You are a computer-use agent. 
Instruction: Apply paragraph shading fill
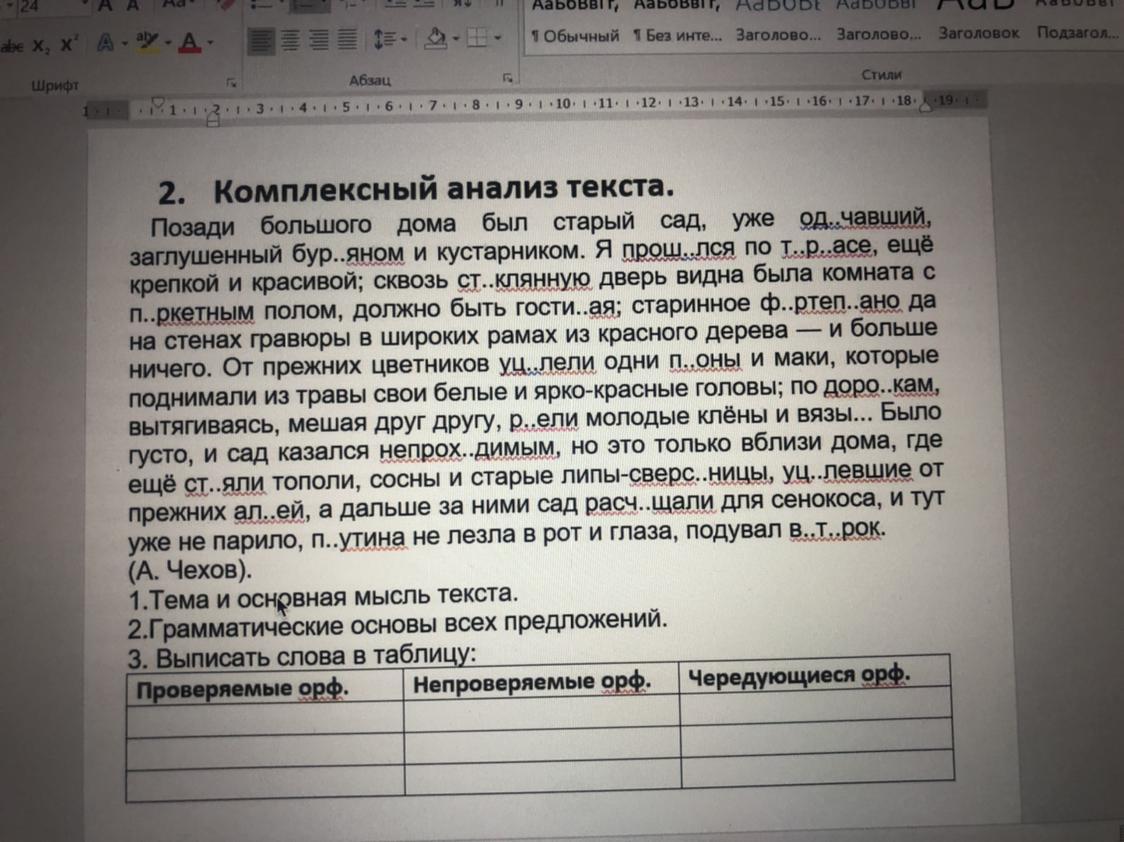click(x=434, y=37)
